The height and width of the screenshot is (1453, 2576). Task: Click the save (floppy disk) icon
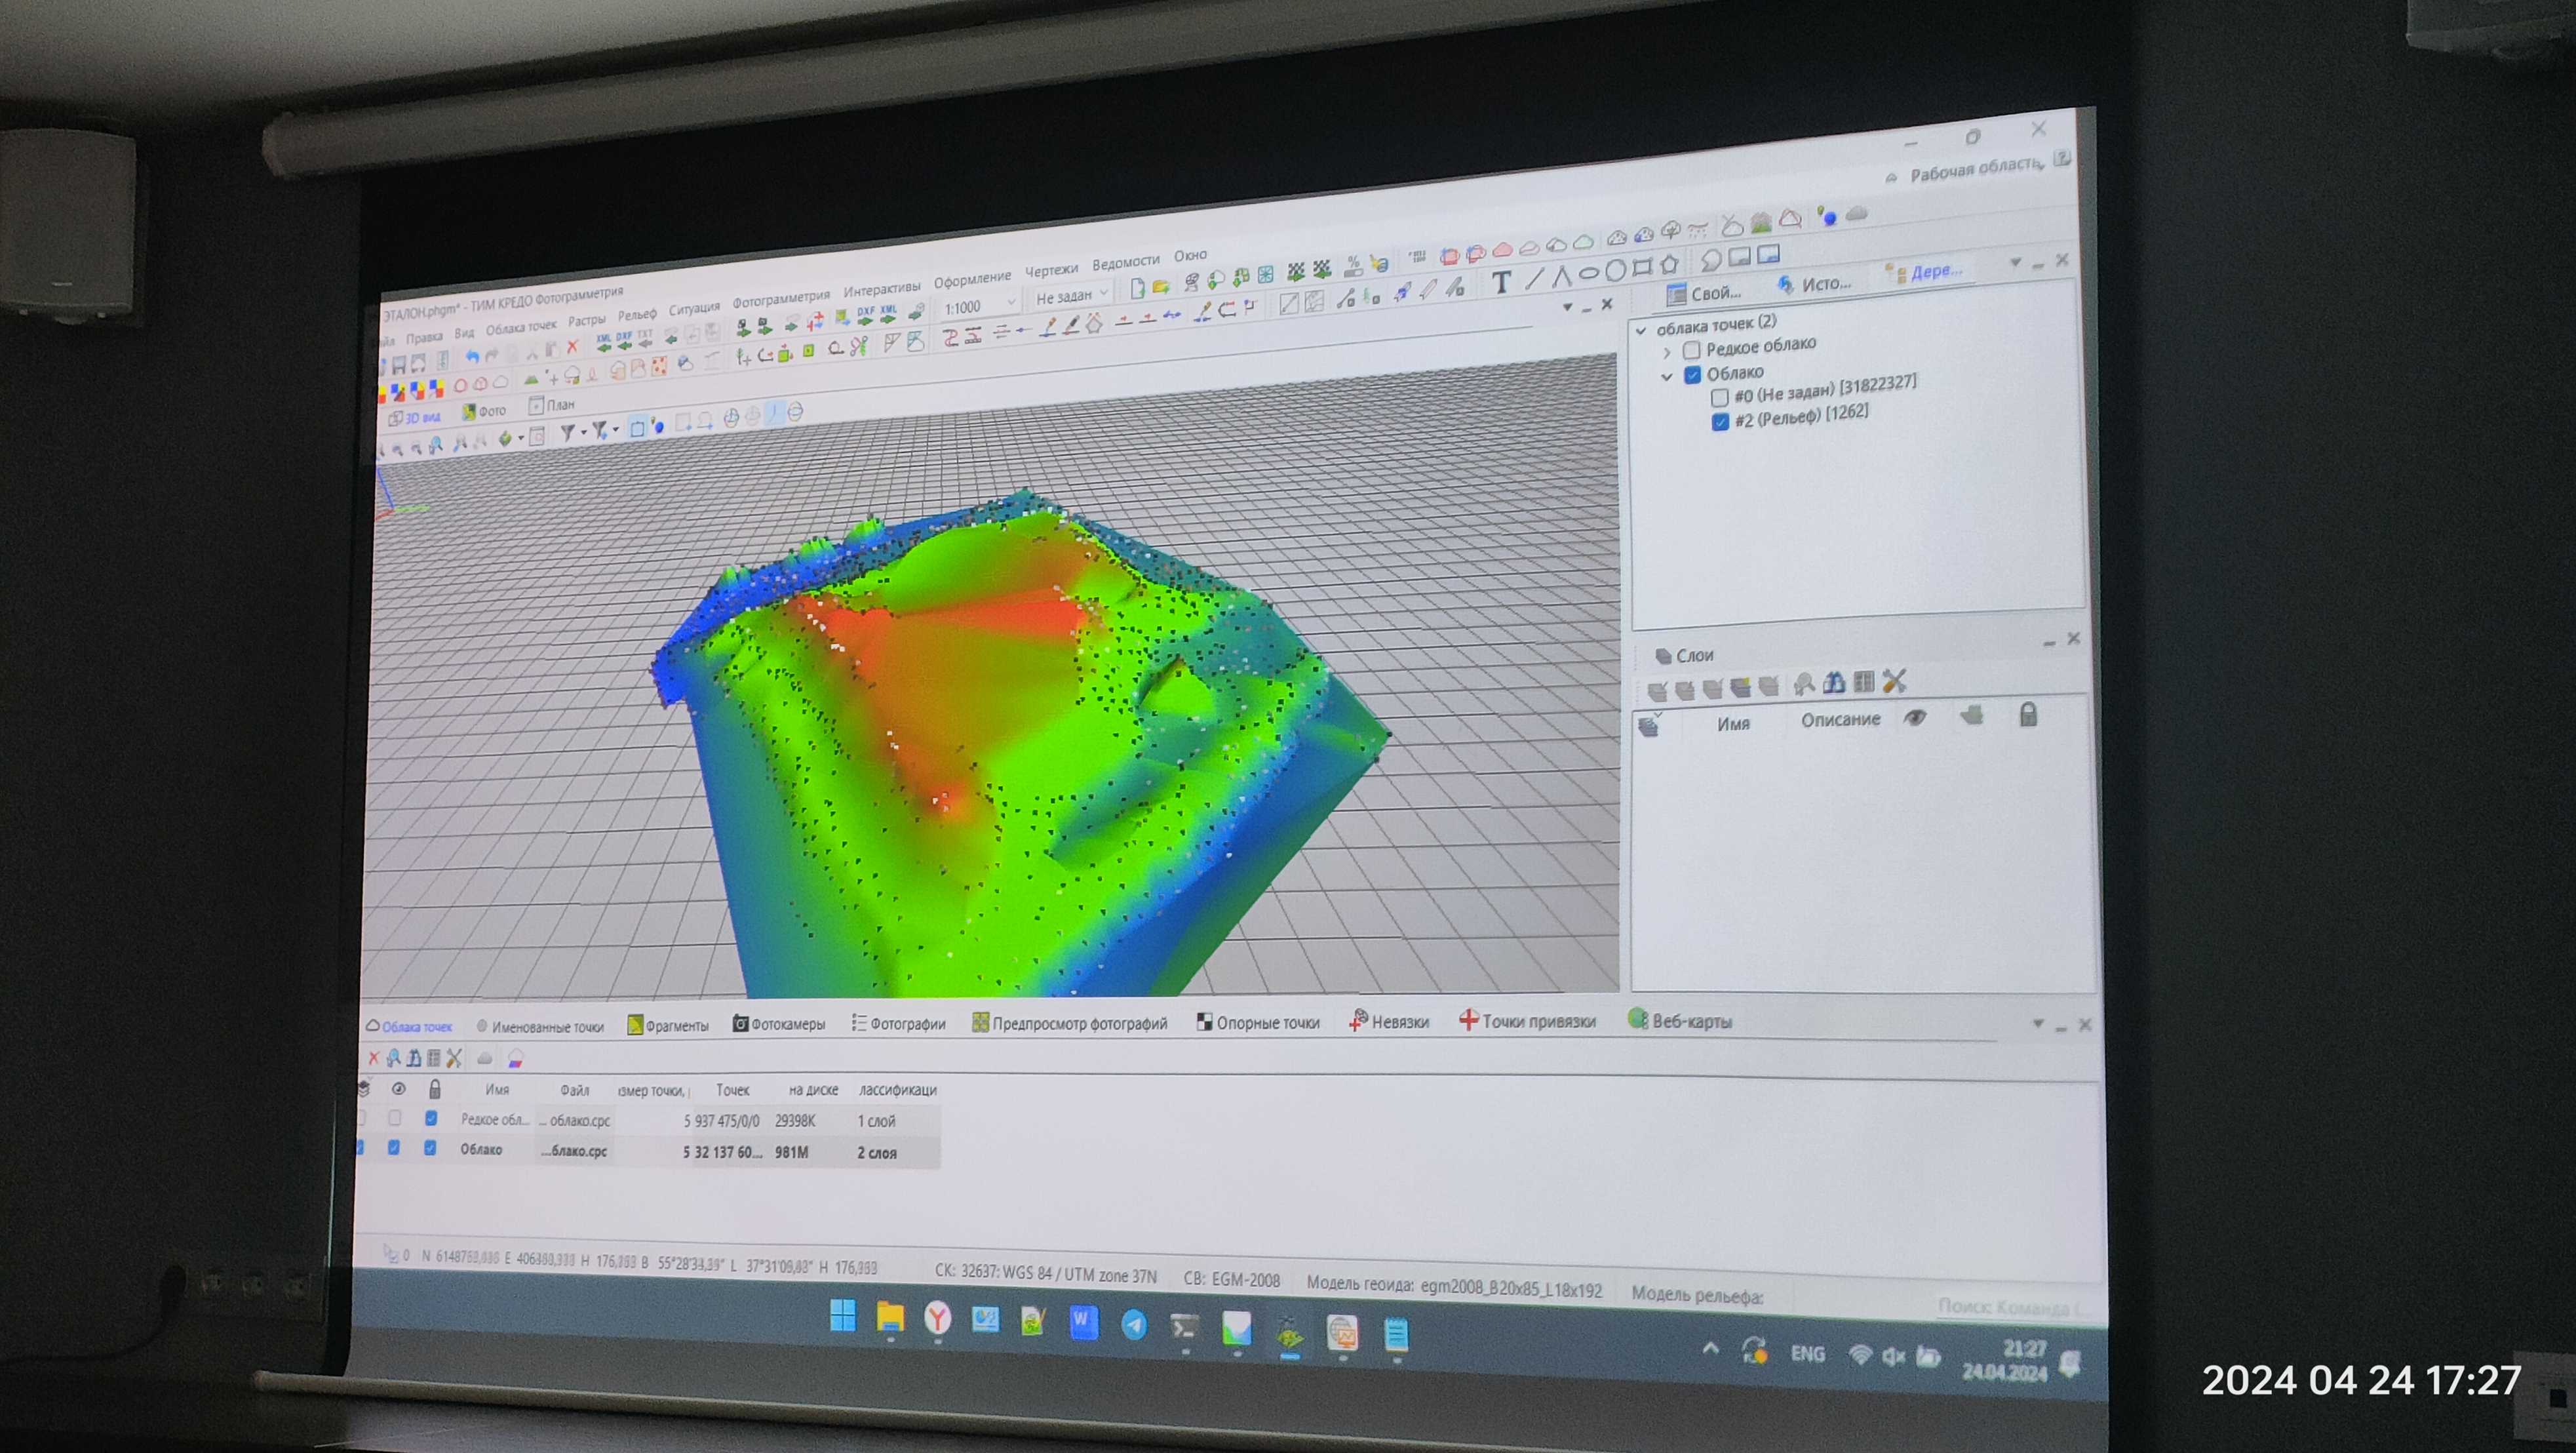(x=399, y=364)
